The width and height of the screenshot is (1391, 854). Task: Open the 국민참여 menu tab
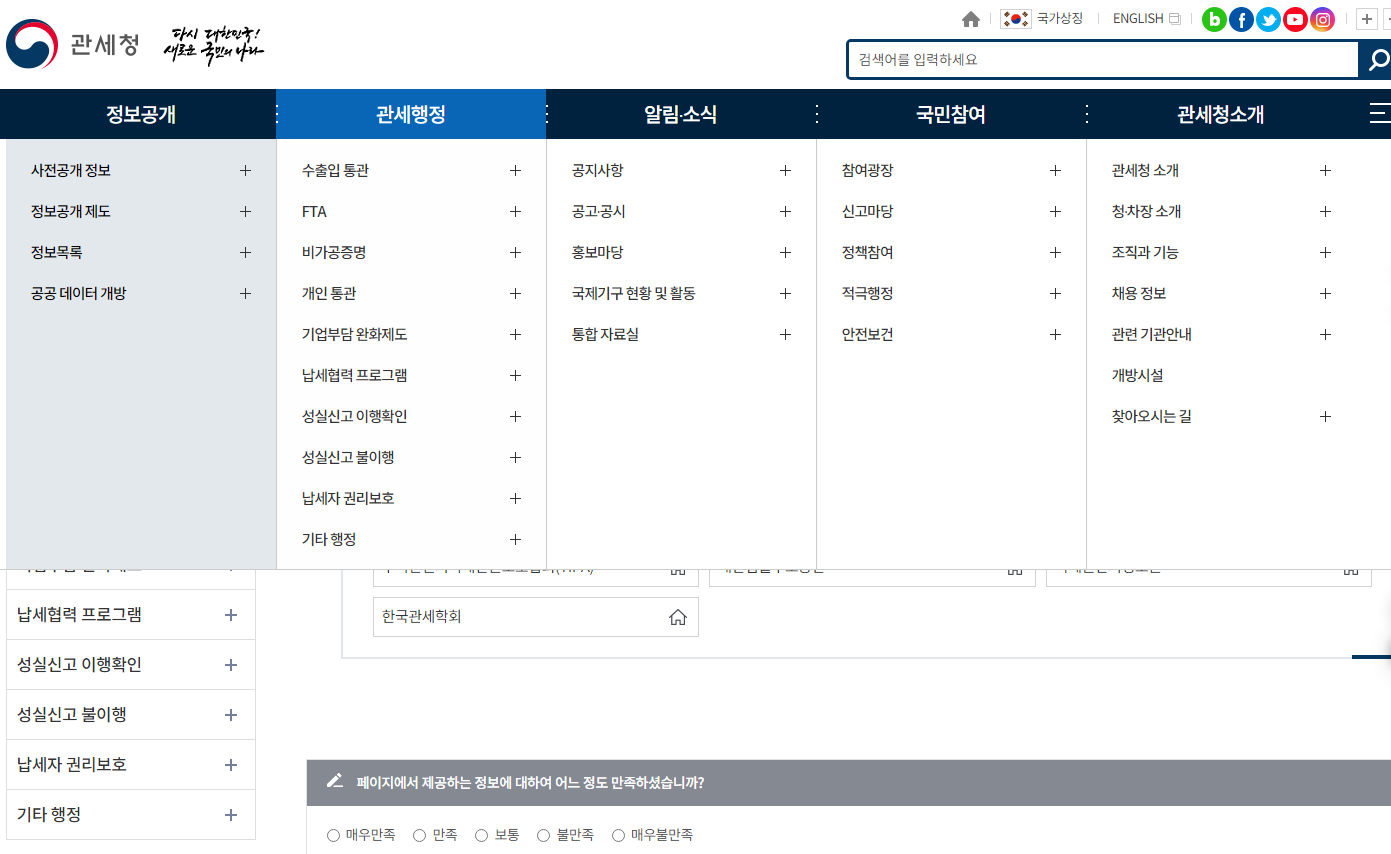[951, 113]
